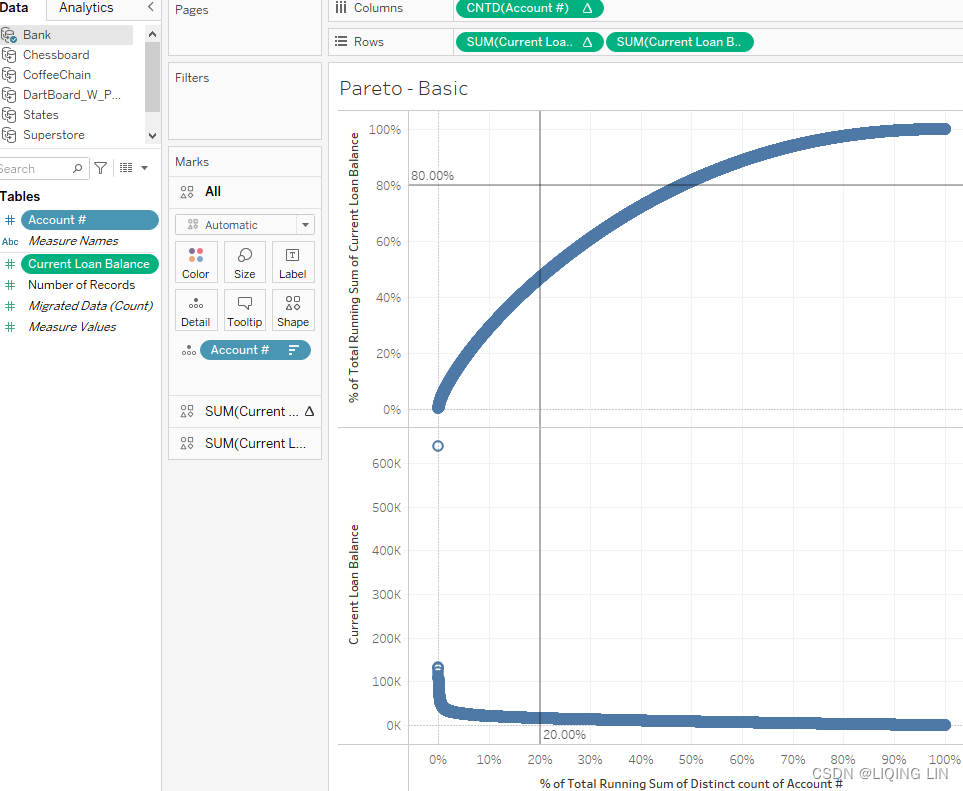This screenshot has height=791, width=963.
Task: Click the CNTD(Account #) pill in Columns
Action: 529,8
